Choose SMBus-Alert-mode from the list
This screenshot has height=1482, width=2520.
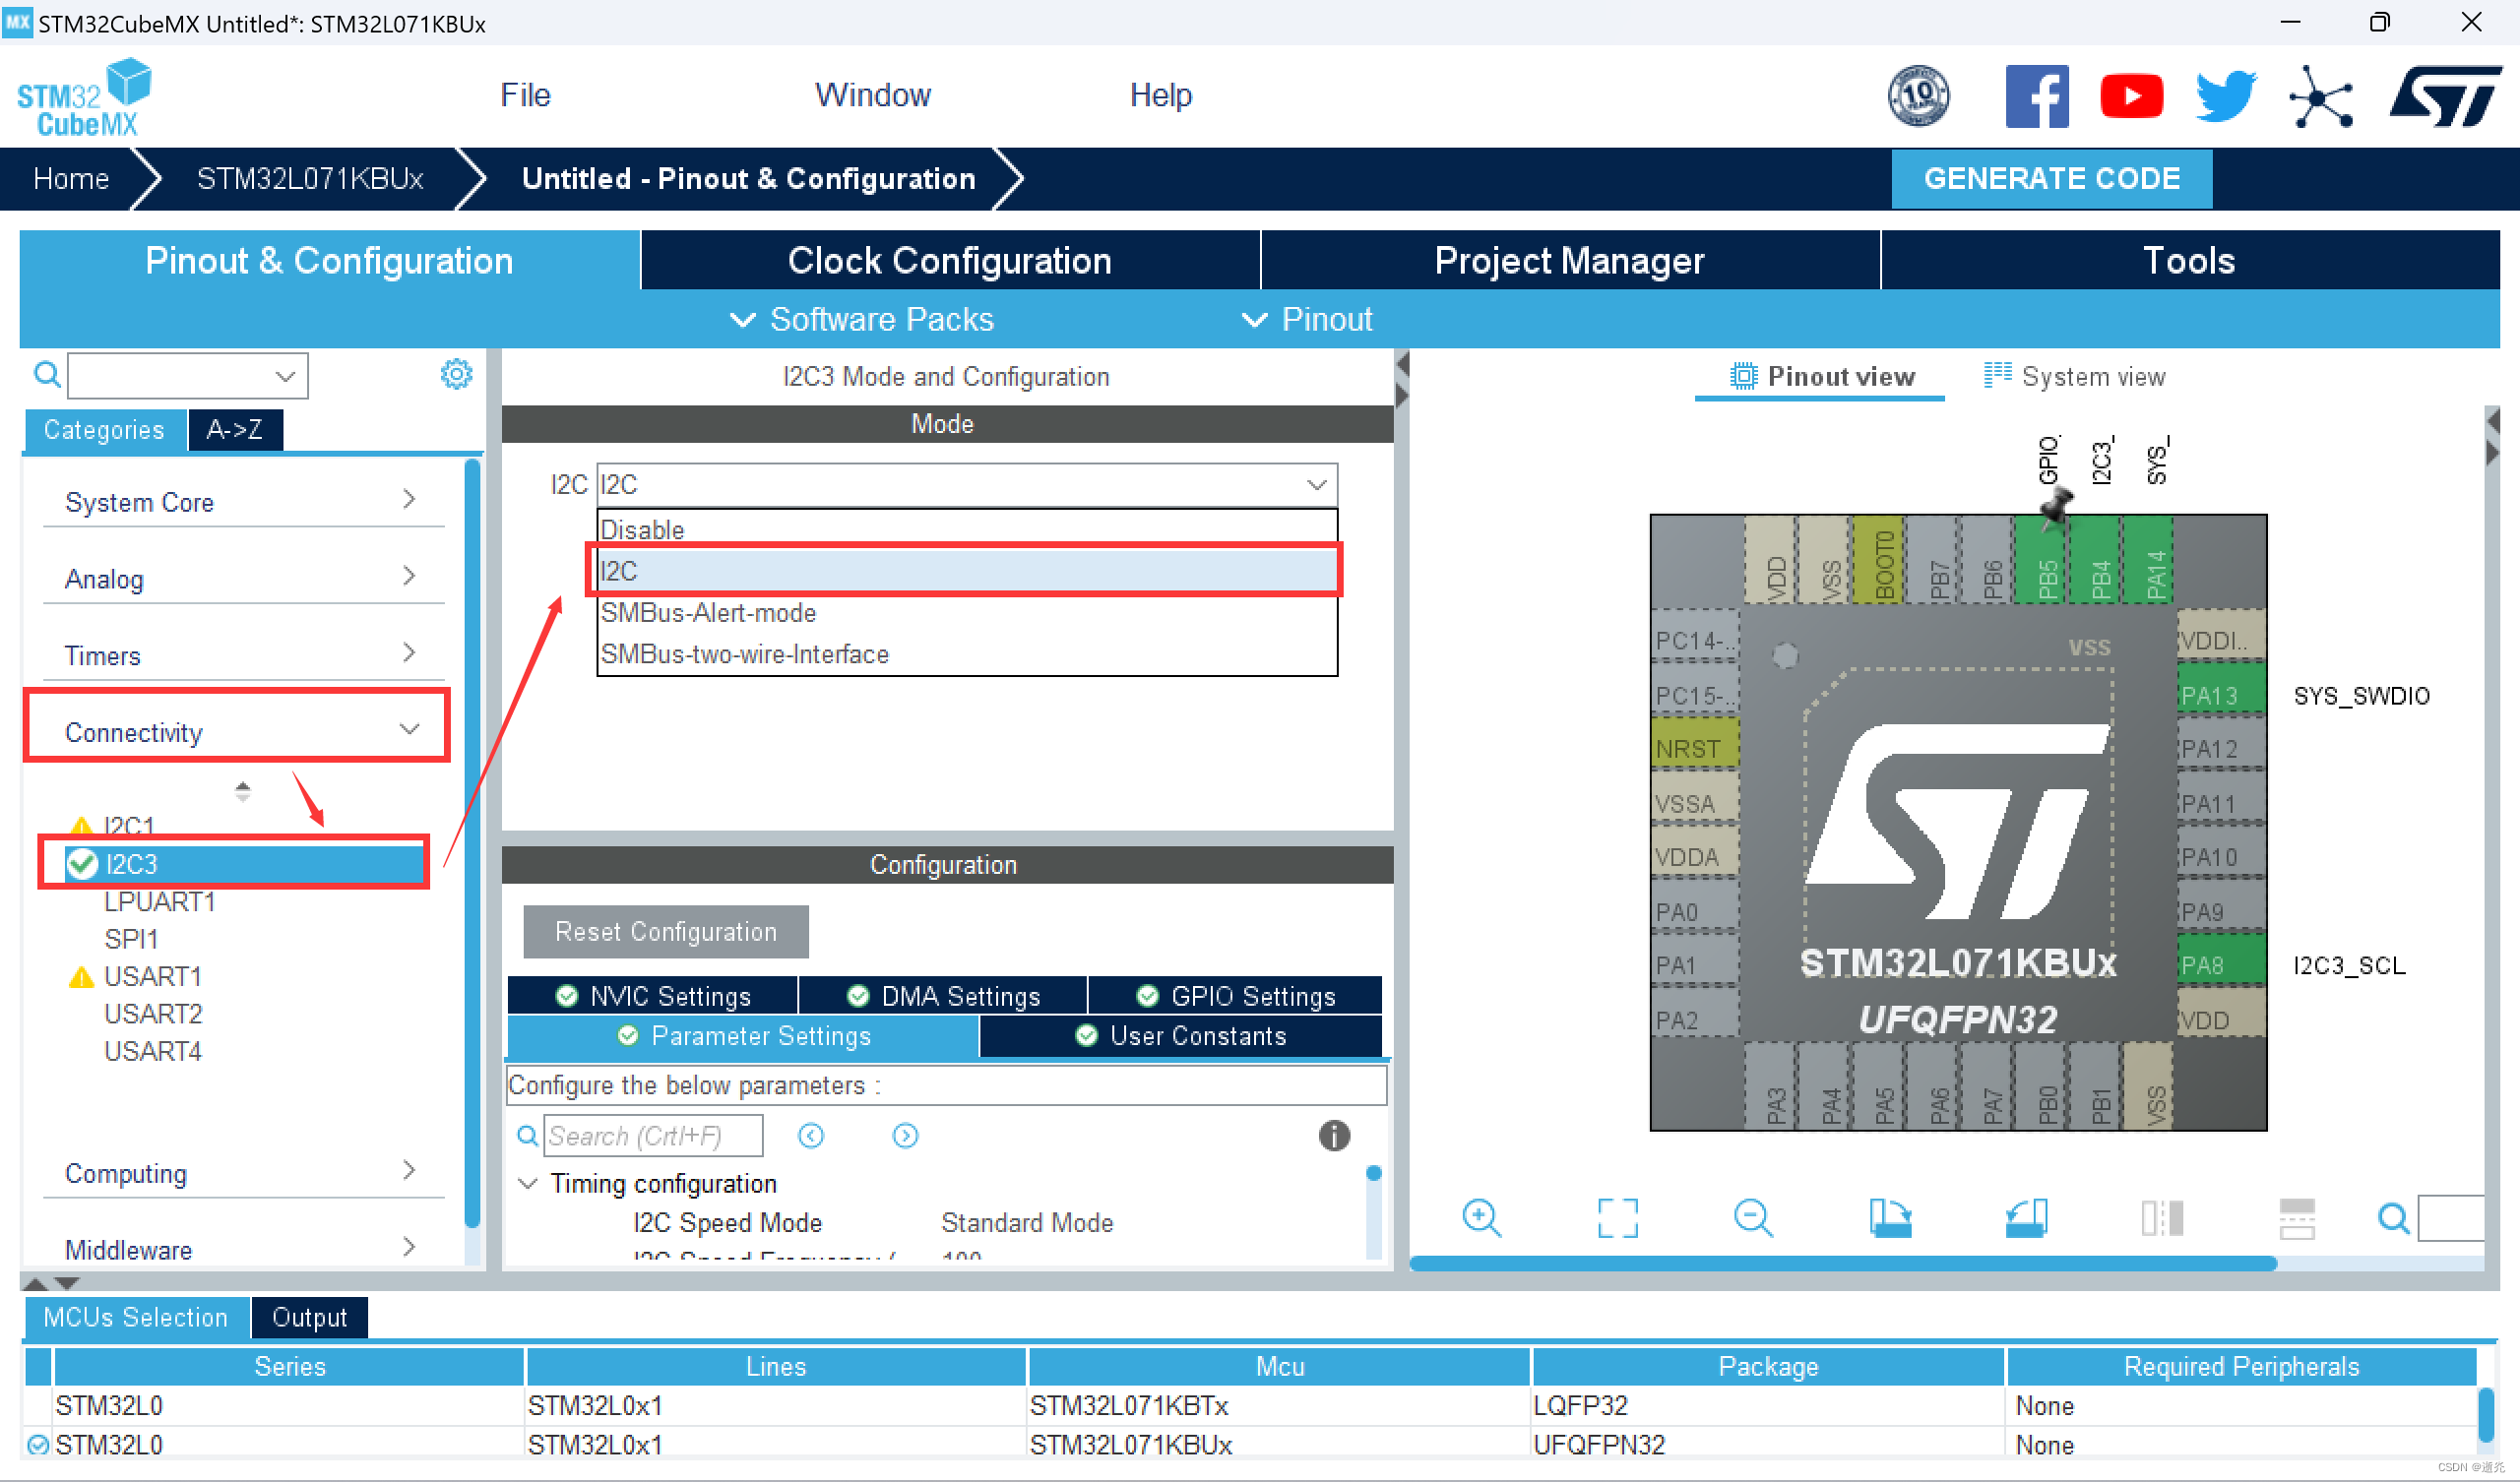[966, 612]
